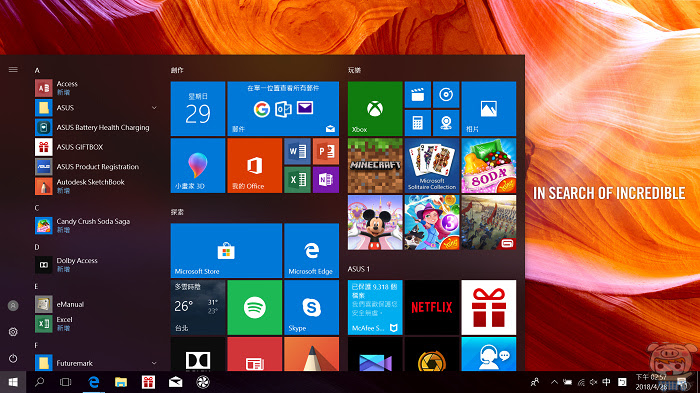Switch input method via 中 indicator

point(606,382)
